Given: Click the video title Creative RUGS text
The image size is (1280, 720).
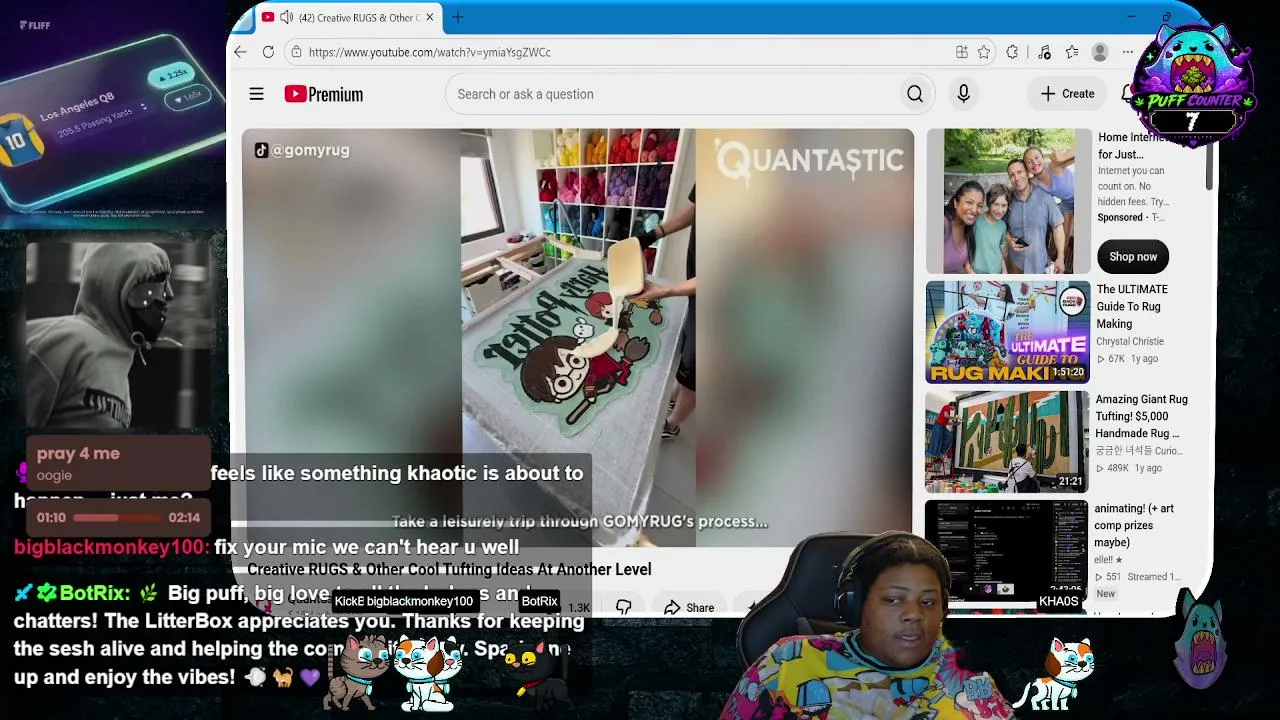Looking at the screenshot, I should pos(449,570).
